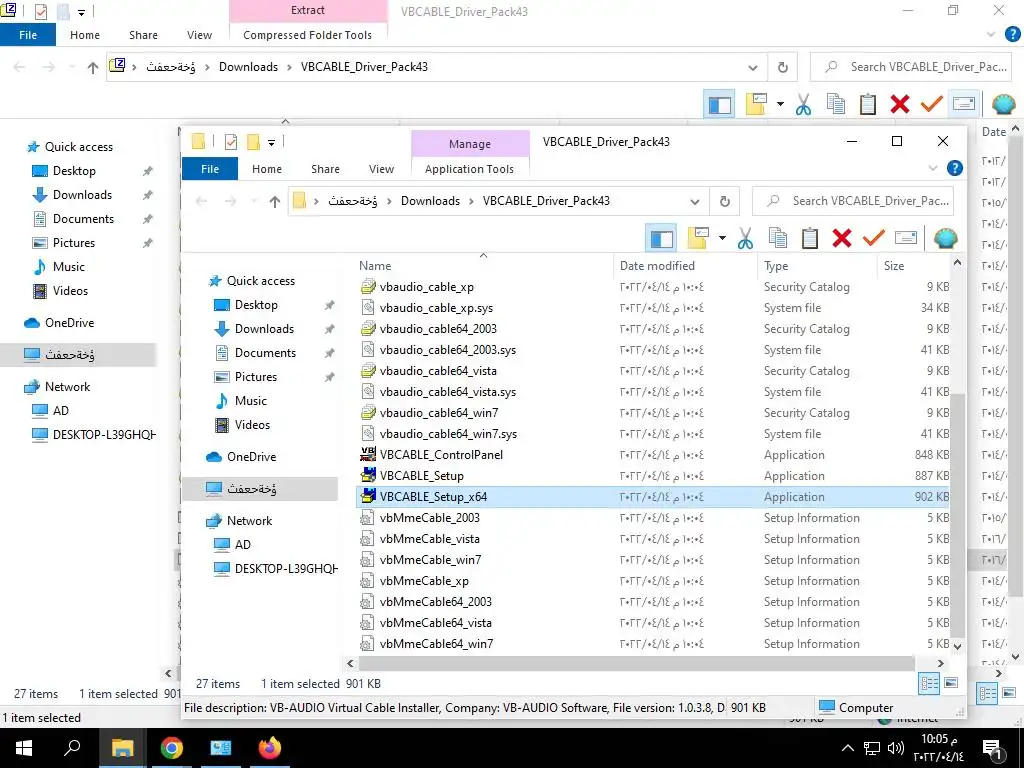Open Compressed Folder Tools tab in back window
The height and width of the screenshot is (768, 1024).
pyautogui.click(x=308, y=35)
